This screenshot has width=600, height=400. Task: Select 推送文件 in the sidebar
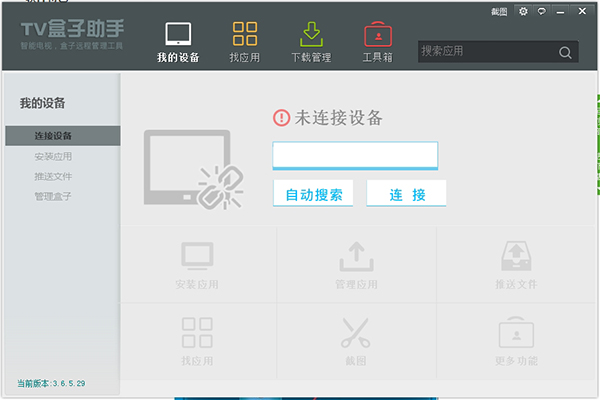click(x=53, y=176)
